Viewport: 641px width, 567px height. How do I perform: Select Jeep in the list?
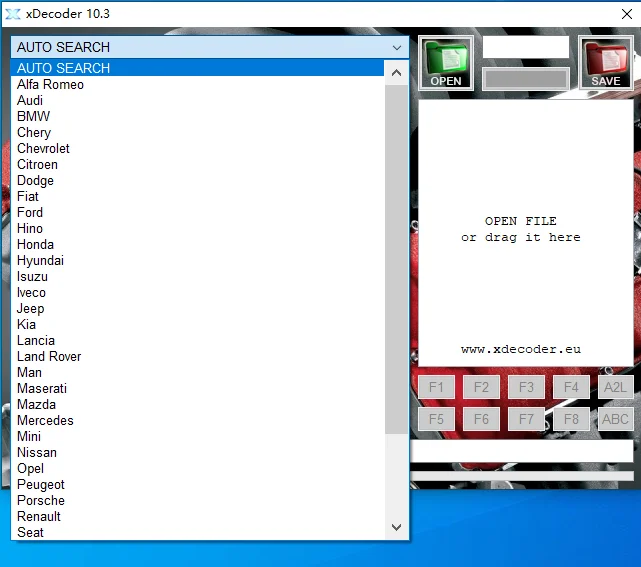(x=197, y=308)
